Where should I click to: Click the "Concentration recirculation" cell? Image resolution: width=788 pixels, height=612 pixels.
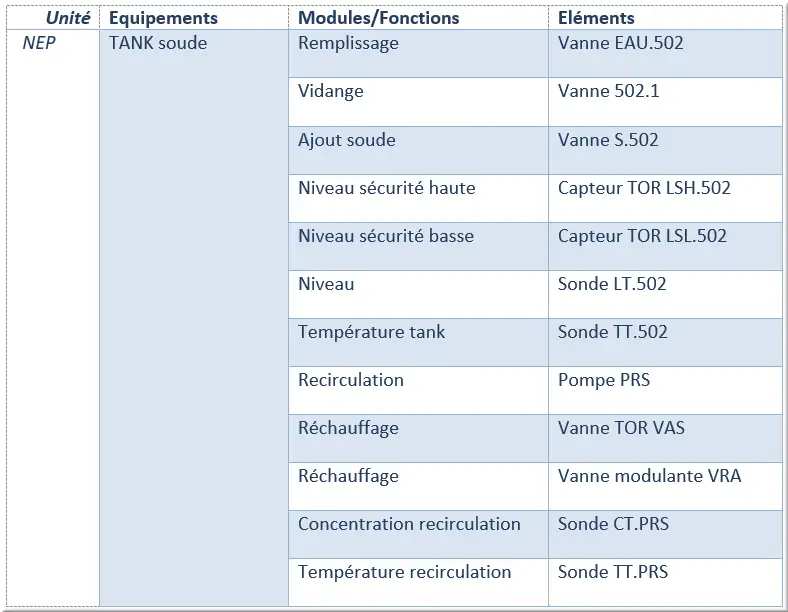pyautogui.click(x=409, y=524)
